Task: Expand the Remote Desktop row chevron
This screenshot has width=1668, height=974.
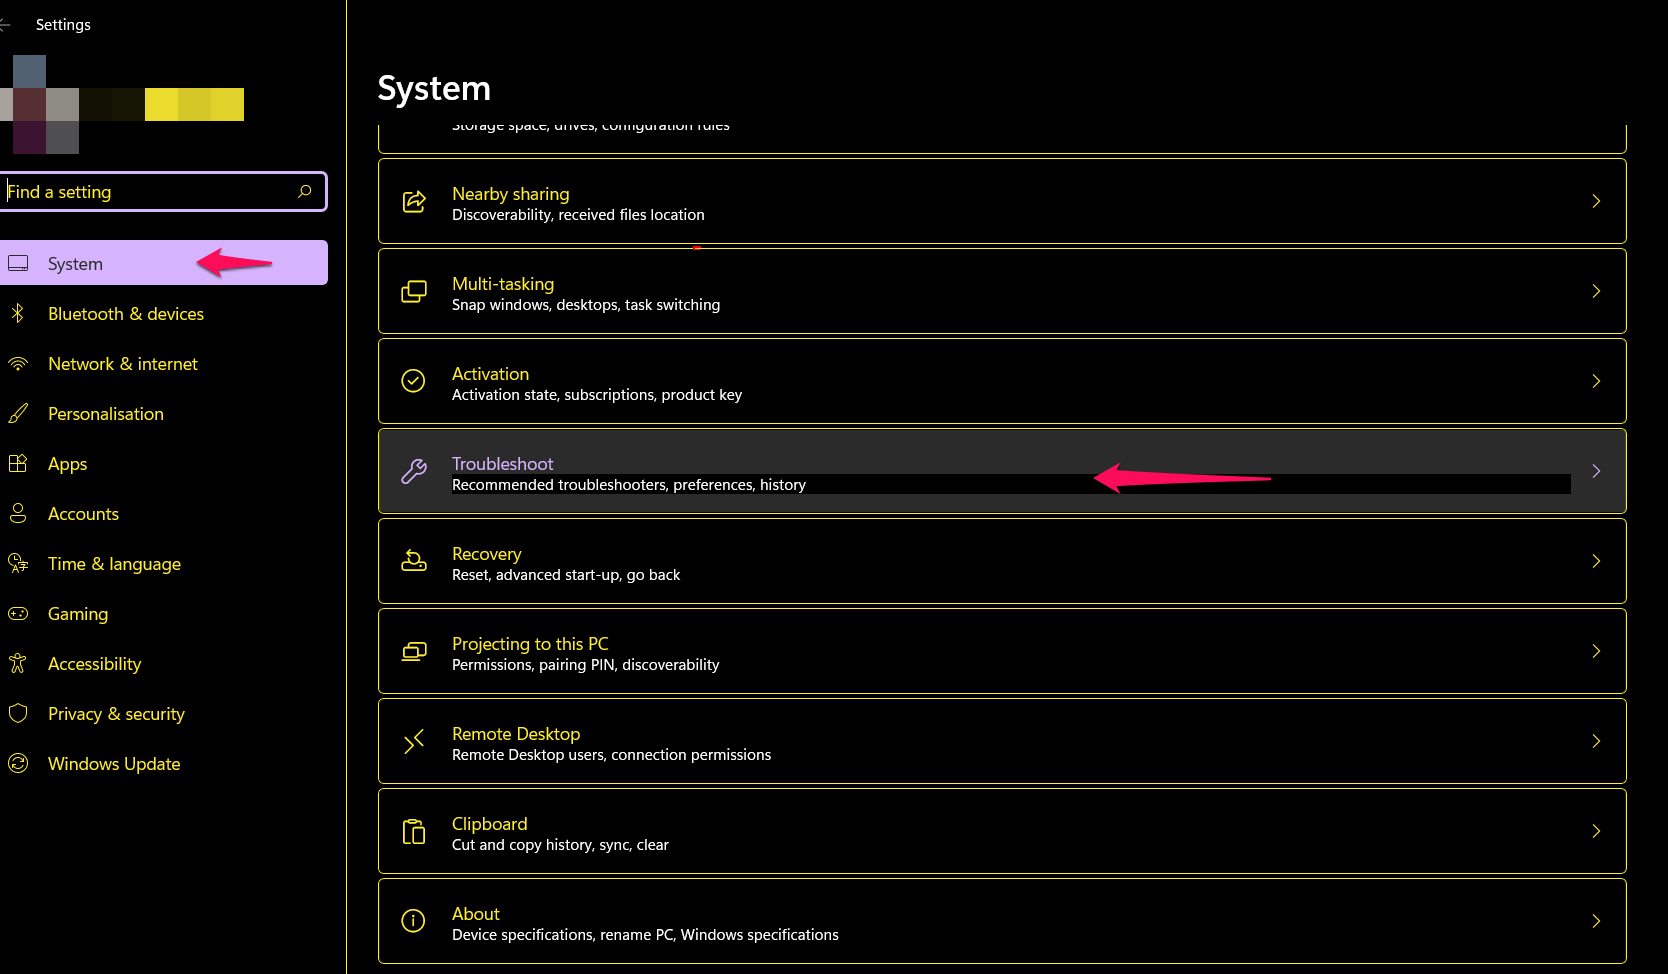Action: coord(1595,741)
